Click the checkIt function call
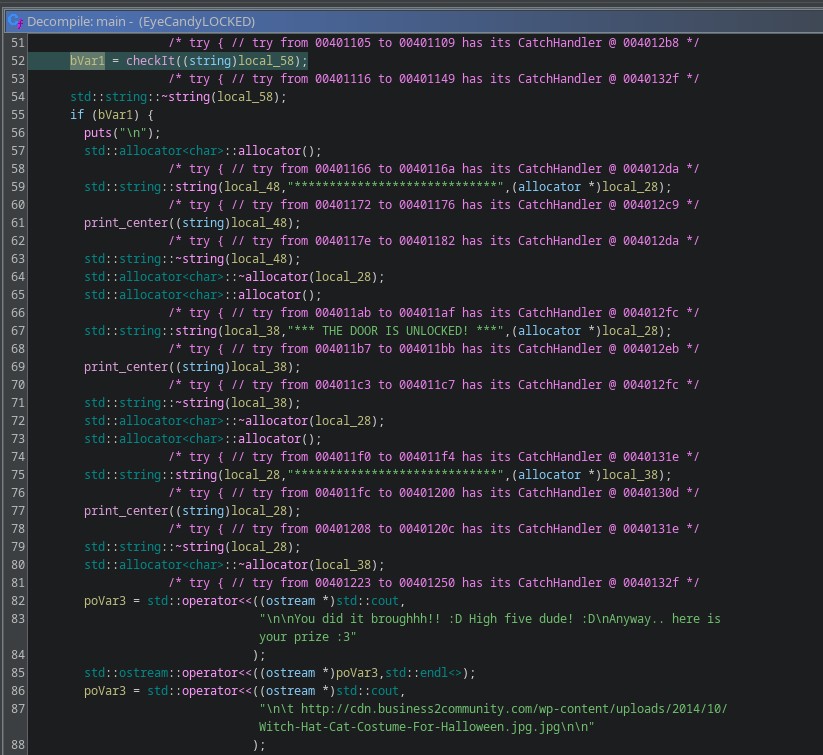 click(x=150, y=61)
